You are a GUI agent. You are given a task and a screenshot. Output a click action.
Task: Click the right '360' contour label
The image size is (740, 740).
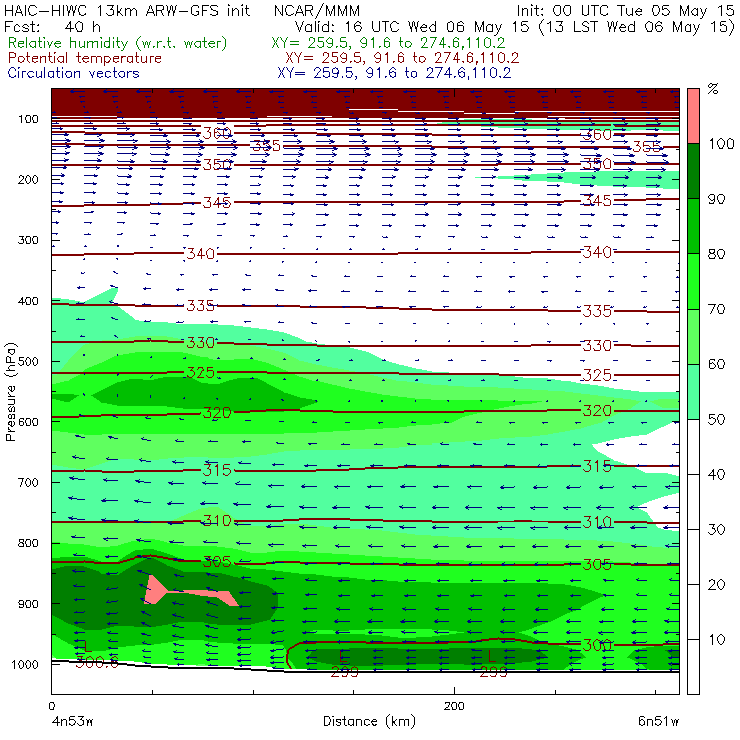point(597,135)
